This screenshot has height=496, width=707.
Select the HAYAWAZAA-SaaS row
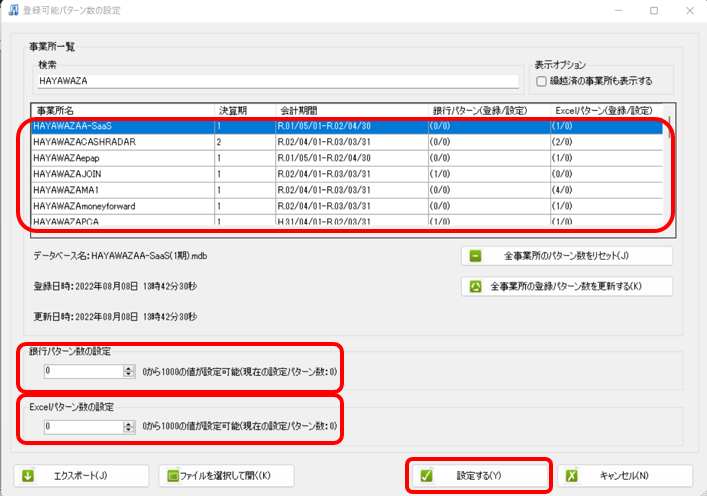coord(347,126)
